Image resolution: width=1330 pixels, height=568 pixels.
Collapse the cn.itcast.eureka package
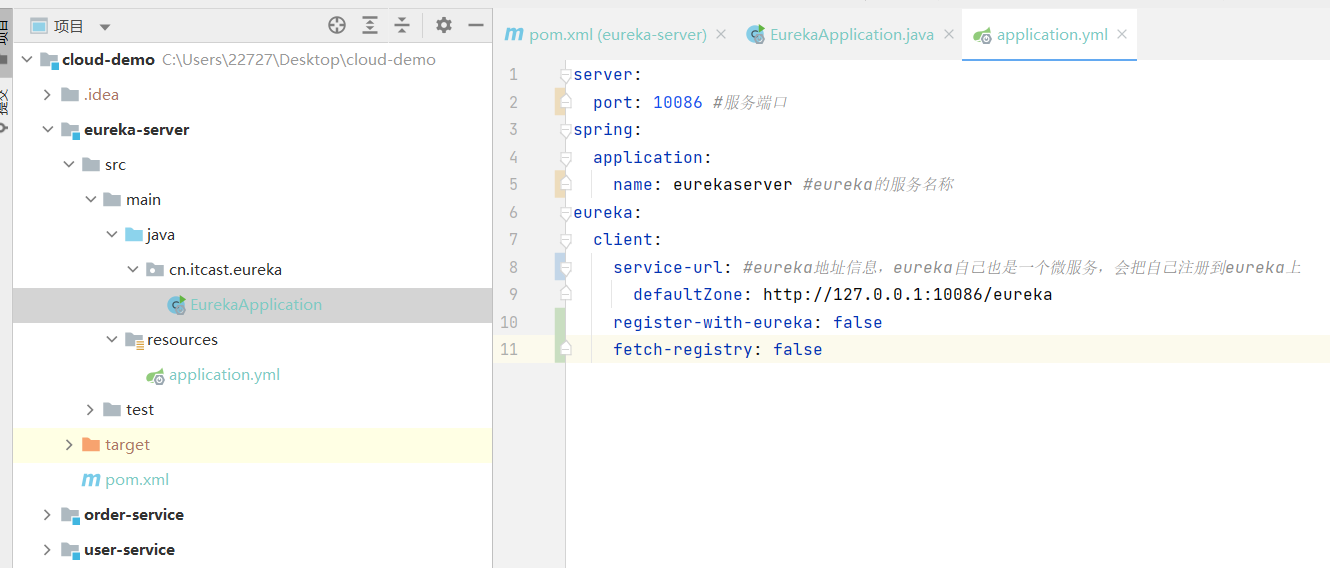[133, 270]
